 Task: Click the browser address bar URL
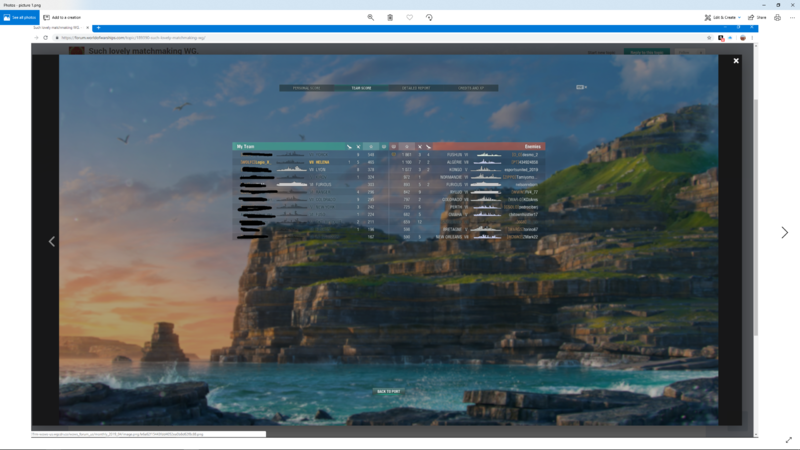200,38
